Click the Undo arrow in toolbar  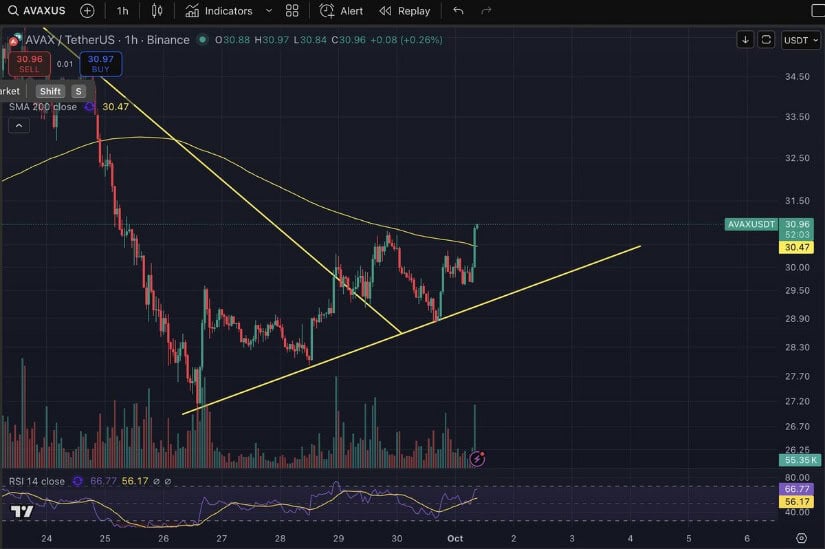click(458, 11)
